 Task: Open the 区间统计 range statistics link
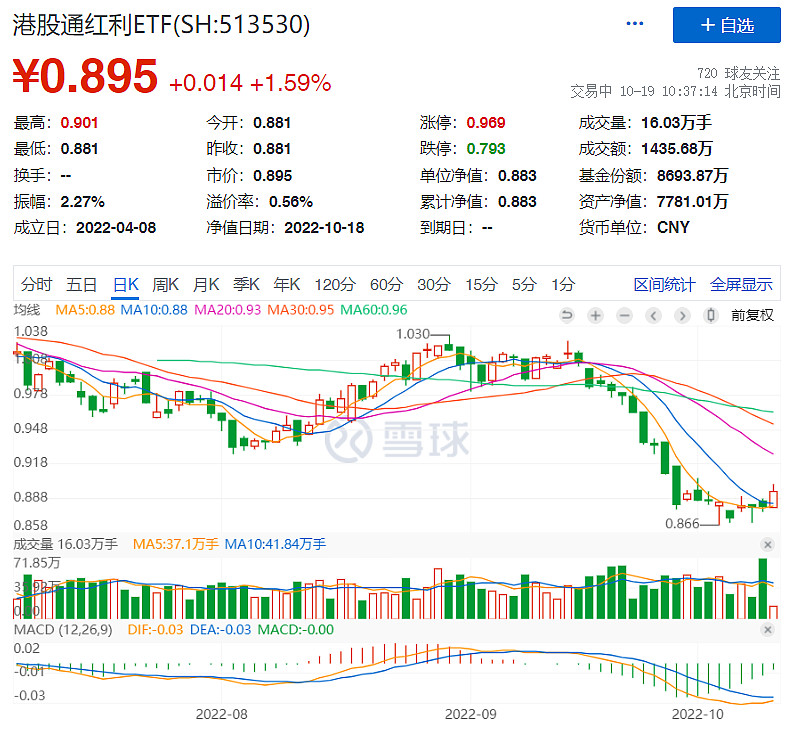click(x=664, y=285)
